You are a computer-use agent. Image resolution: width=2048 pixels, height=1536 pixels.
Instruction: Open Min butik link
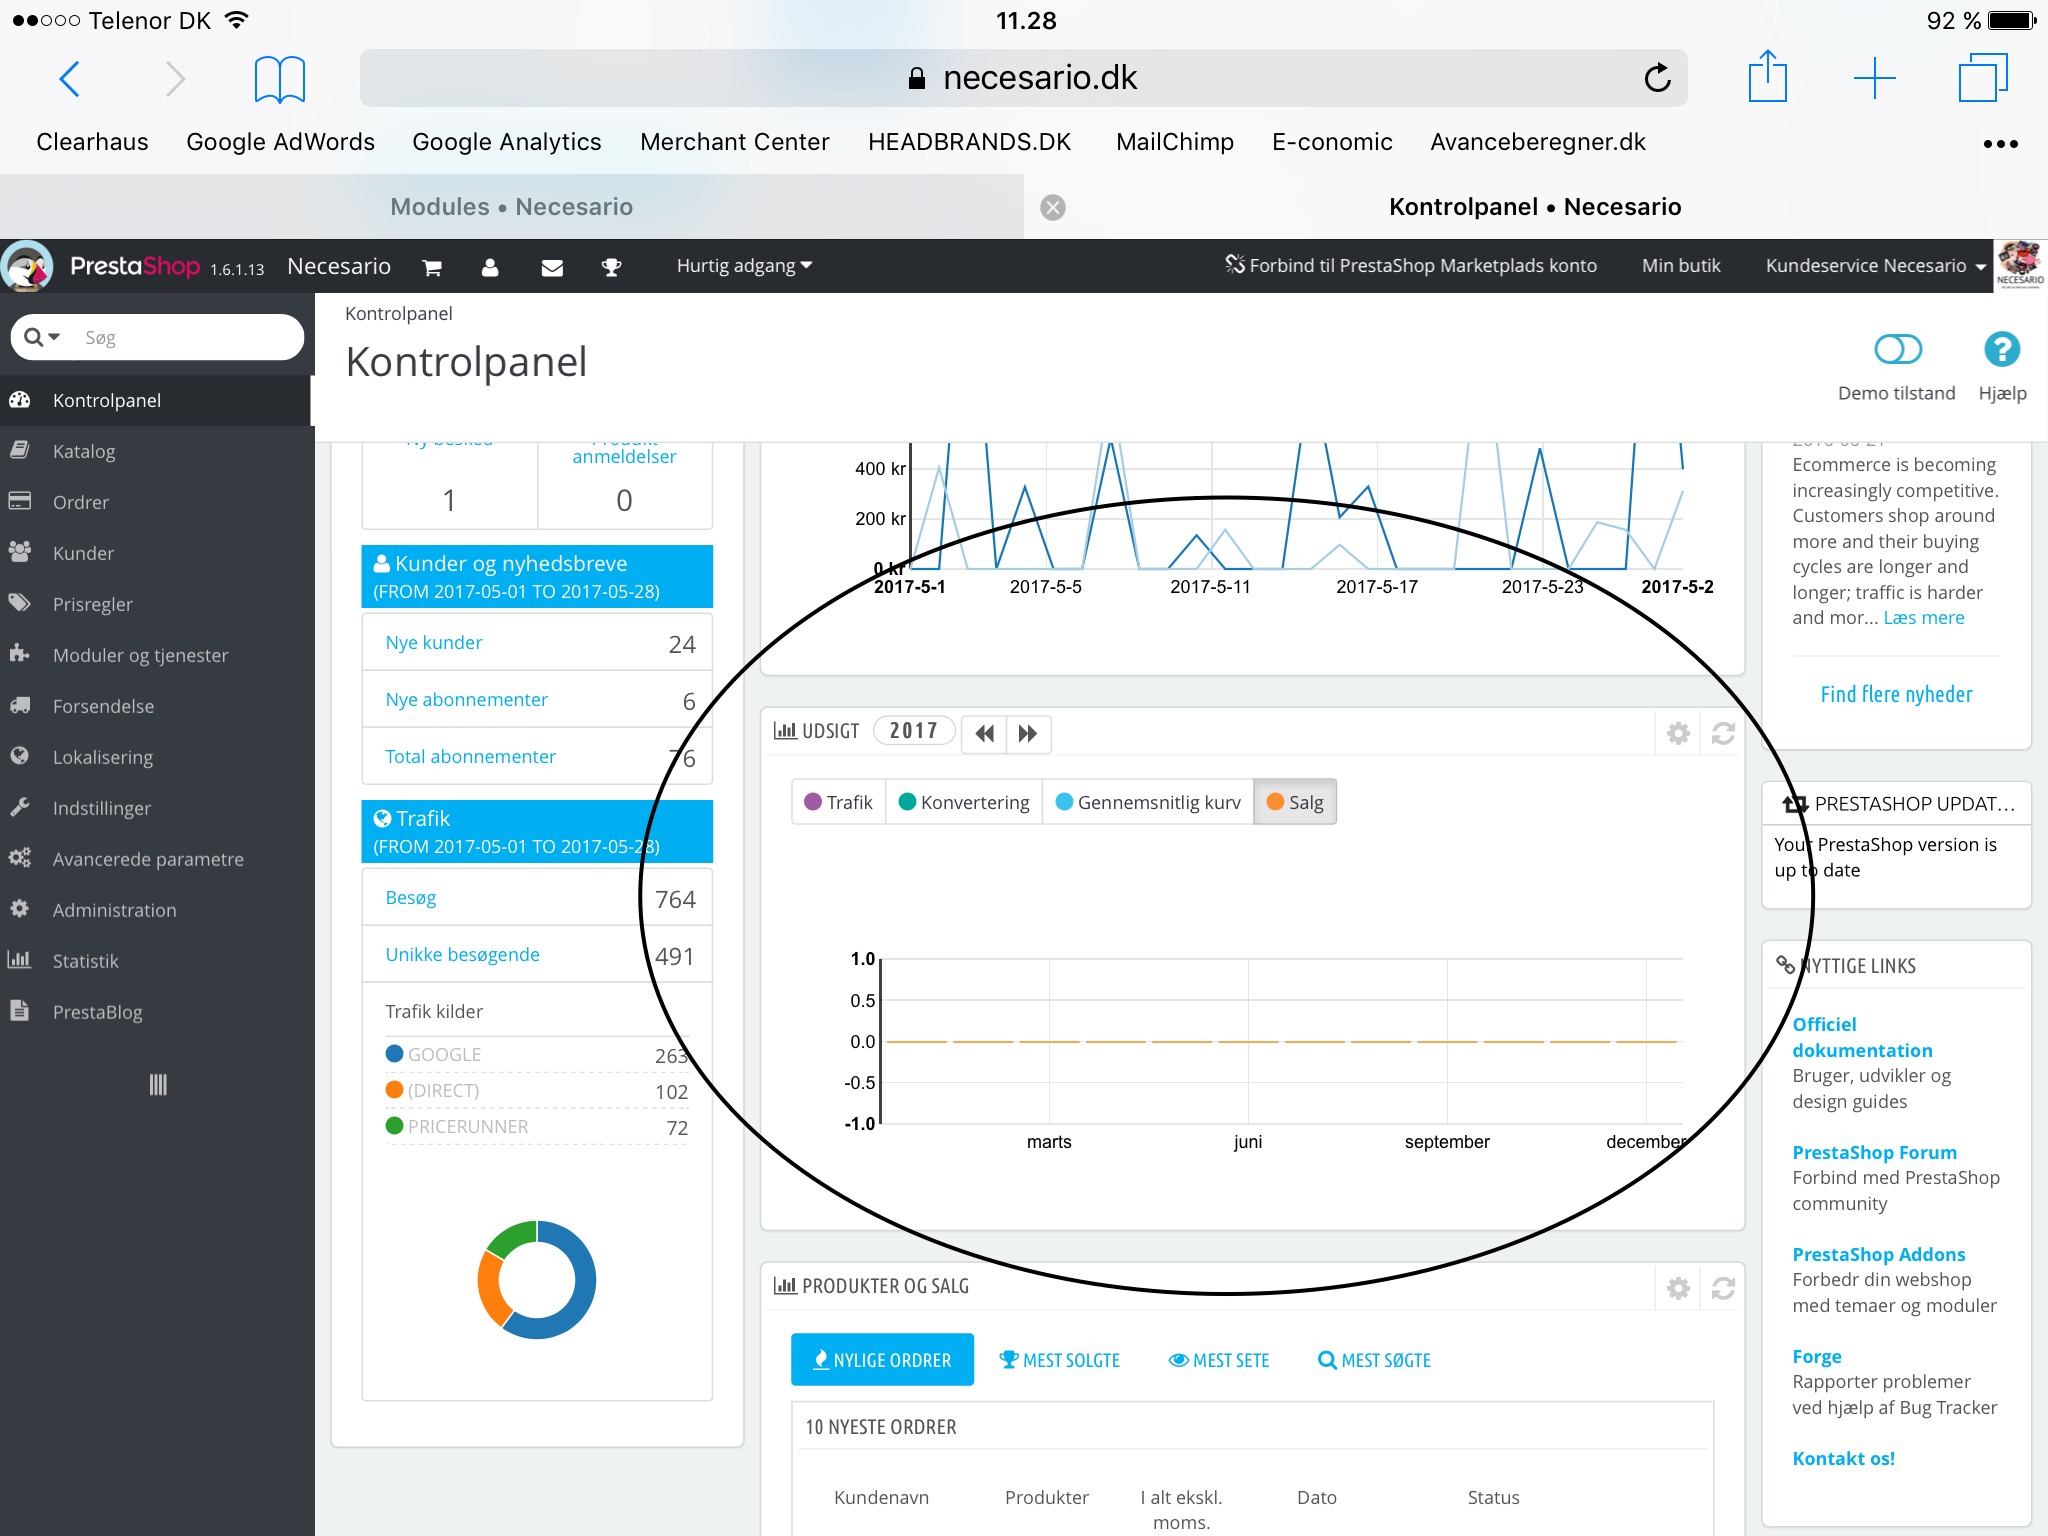1681,266
